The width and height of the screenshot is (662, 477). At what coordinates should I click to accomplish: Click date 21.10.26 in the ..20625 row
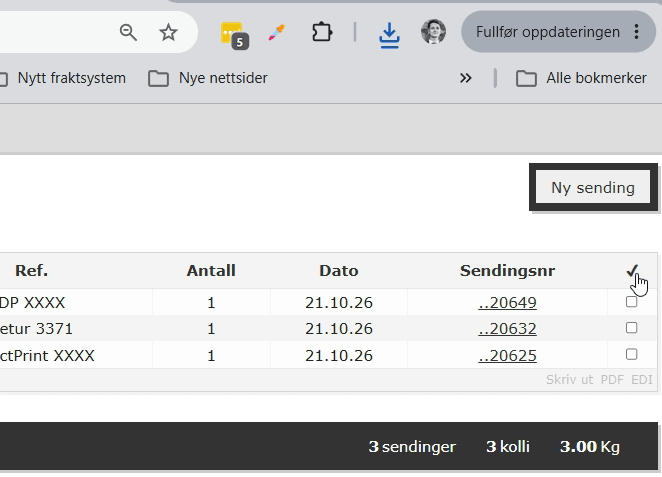[339, 355]
